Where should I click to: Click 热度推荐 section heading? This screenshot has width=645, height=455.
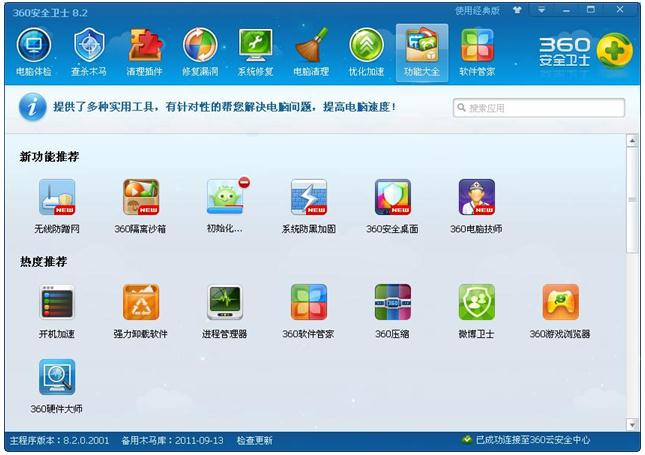coord(44,262)
